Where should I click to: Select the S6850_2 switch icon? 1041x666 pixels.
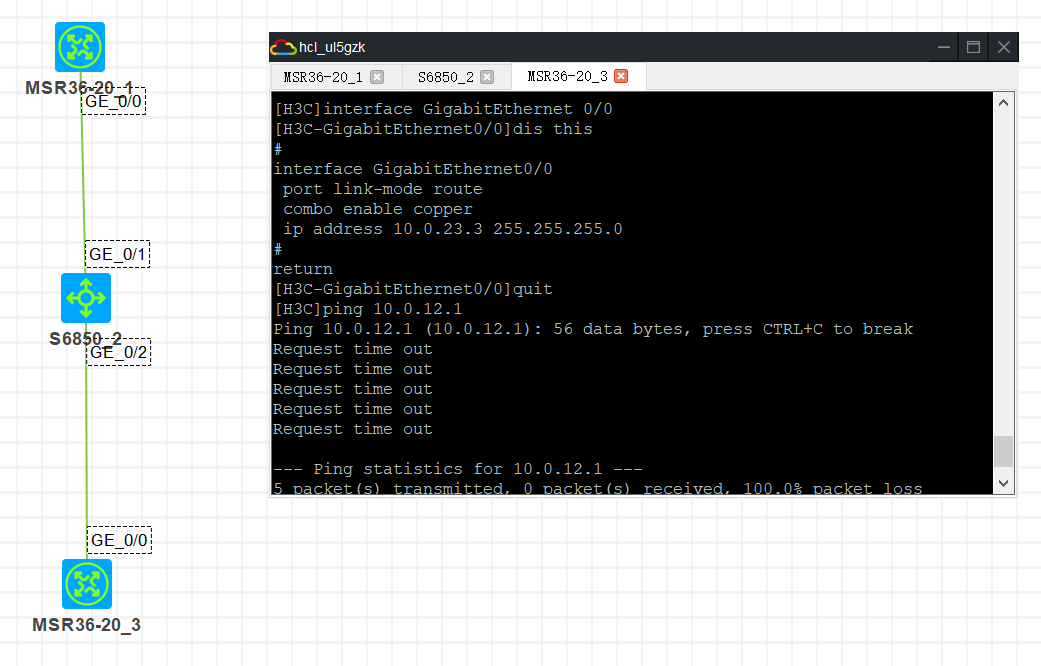[x=86, y=298]
